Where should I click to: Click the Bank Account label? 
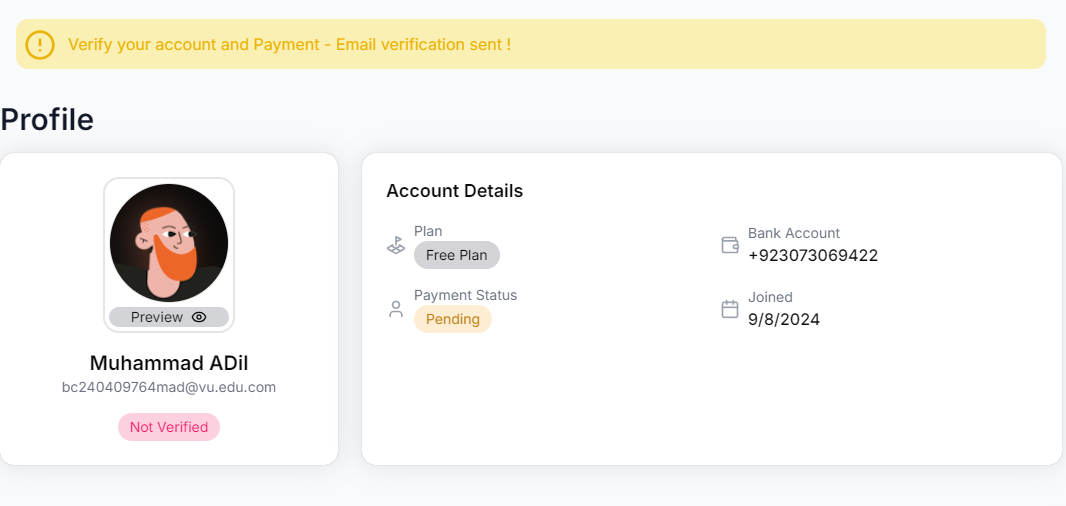(794, 233)
